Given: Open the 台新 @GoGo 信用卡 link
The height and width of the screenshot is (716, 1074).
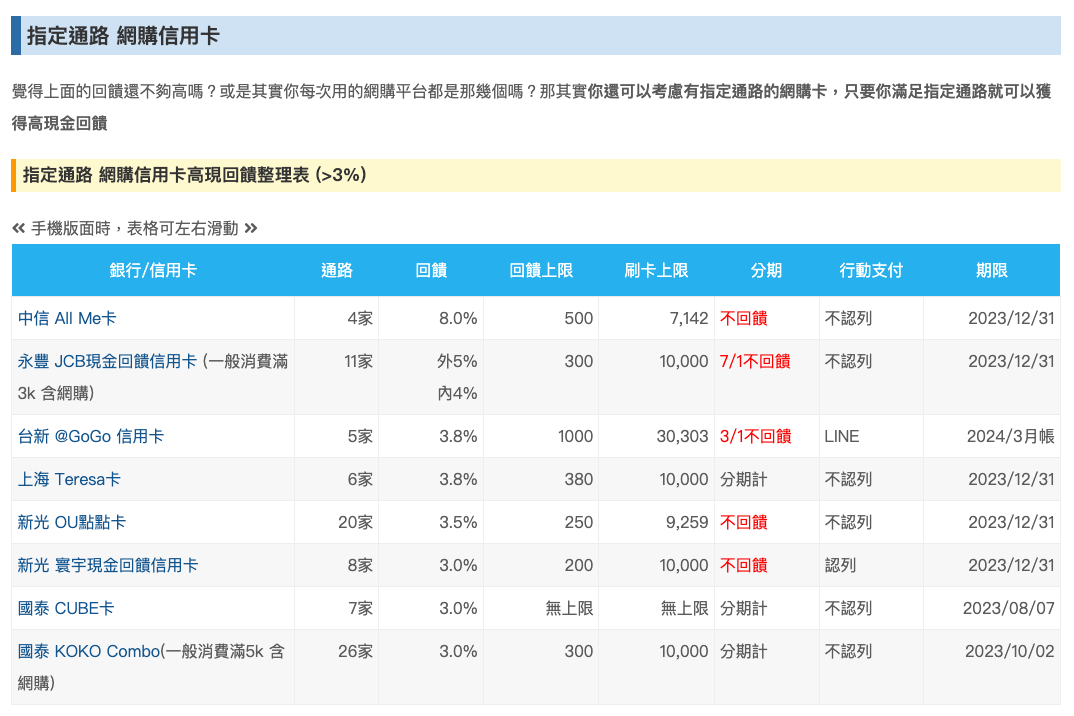Looking at the screenshot, I should [91, 436].
